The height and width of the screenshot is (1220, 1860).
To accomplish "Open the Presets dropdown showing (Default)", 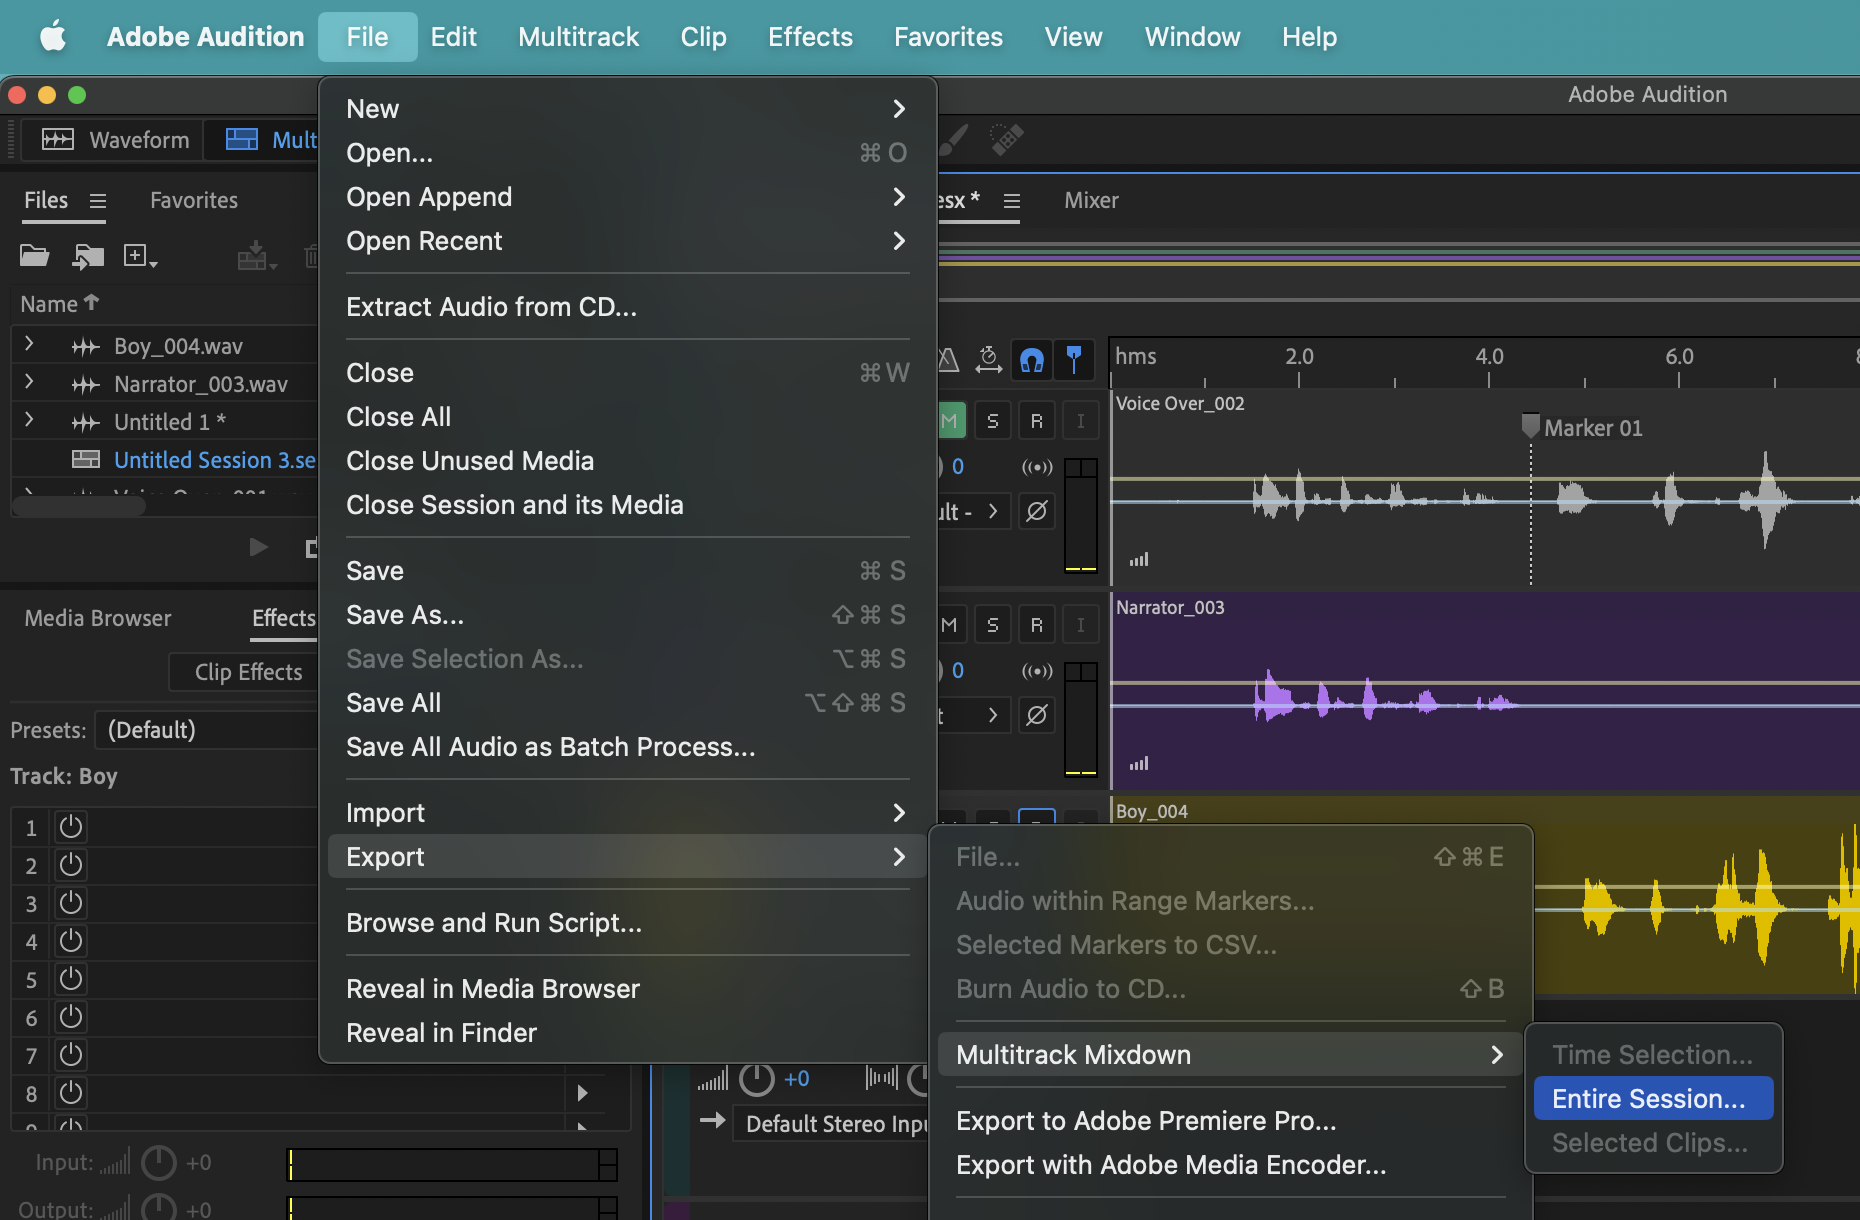I will point(206,730).
